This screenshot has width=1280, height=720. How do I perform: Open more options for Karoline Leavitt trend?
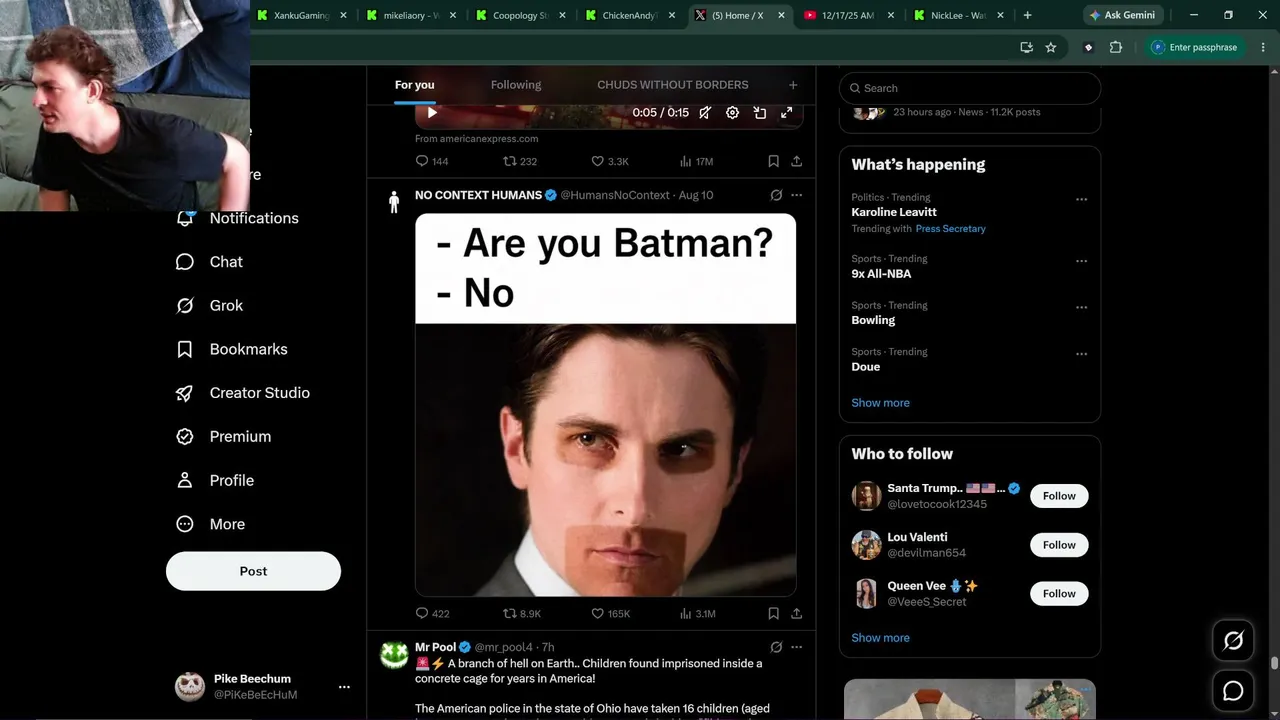pyautogui.click(x=1081, y=200)
